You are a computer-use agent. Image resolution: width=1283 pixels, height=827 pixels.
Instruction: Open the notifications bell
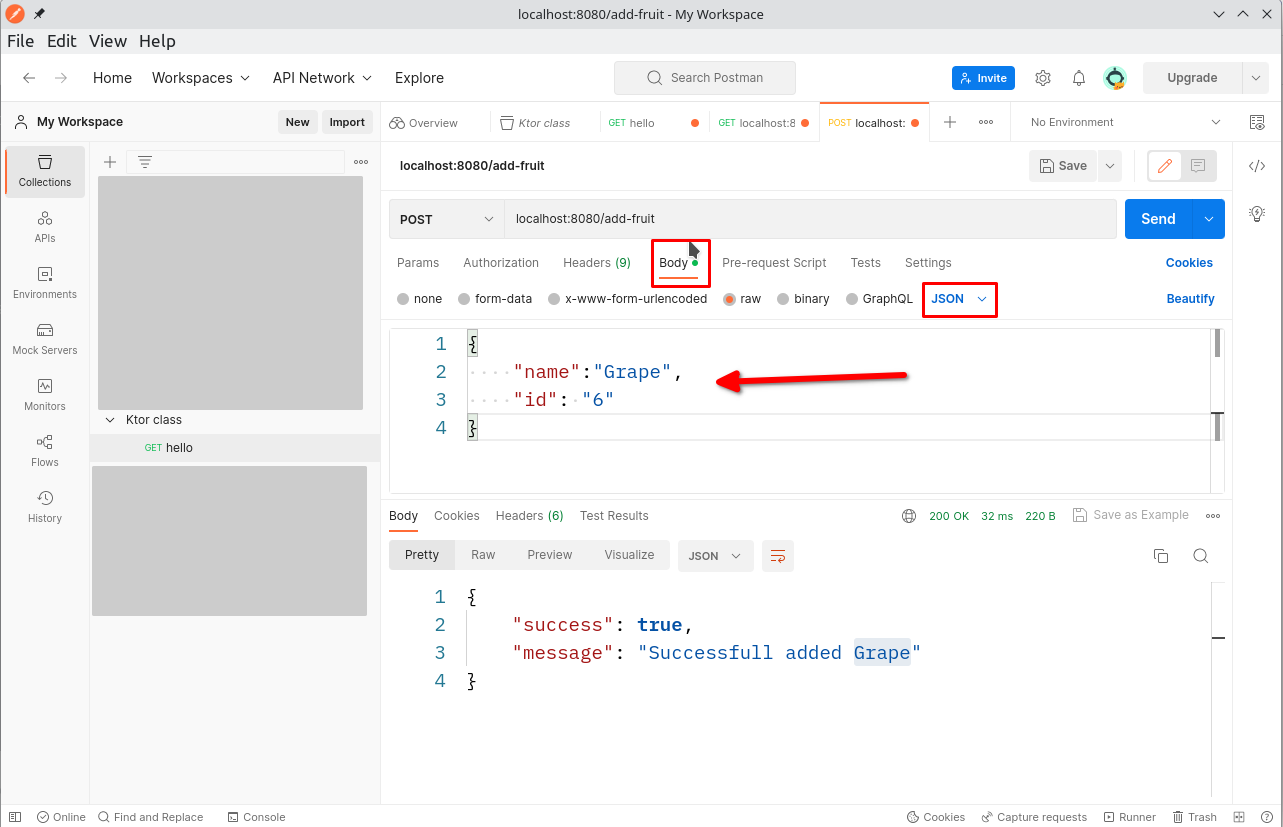click(1079, 78)
